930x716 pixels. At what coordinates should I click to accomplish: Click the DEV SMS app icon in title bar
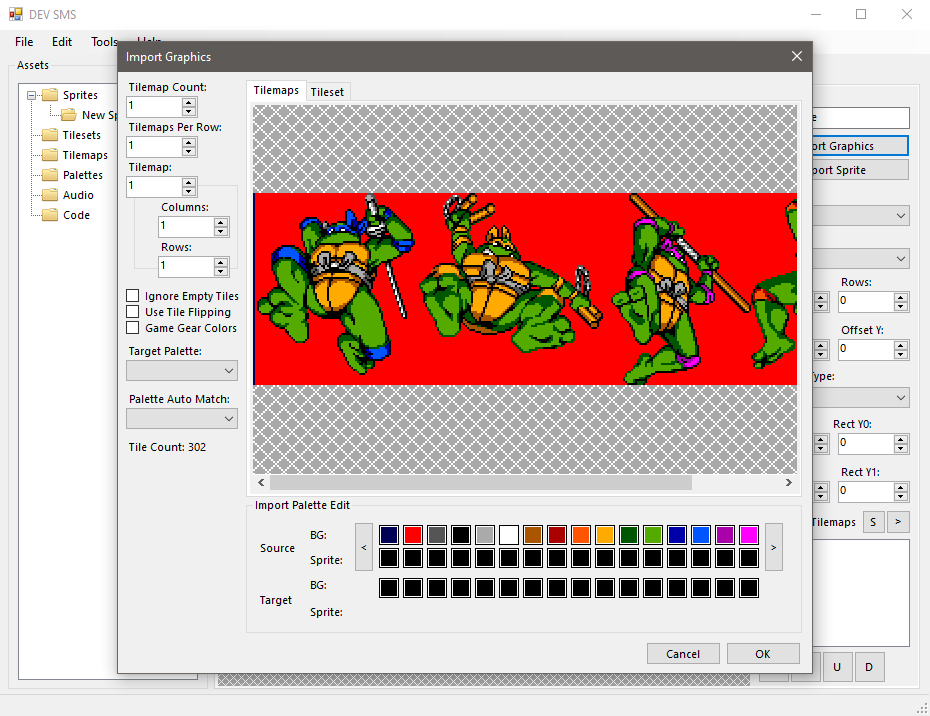click(x=15, y=14)
